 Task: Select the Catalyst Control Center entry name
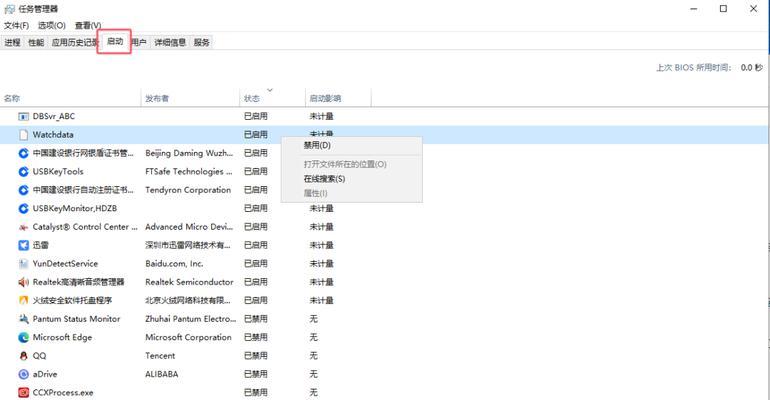point(85,227)
